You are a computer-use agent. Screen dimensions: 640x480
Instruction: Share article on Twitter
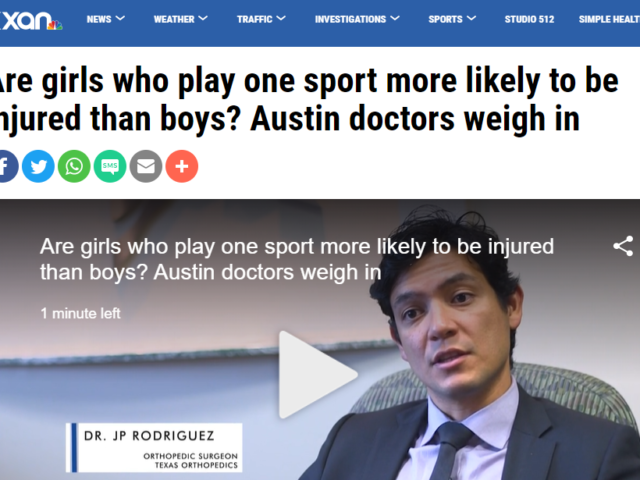coord(38,166)
